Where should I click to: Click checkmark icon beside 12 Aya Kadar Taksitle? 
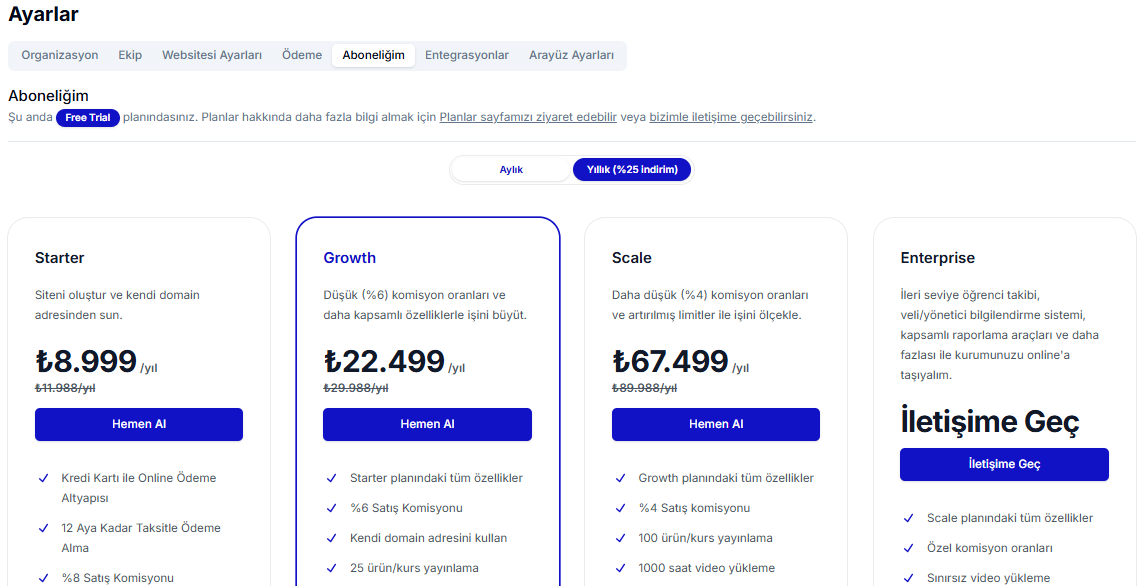point(43,528)
